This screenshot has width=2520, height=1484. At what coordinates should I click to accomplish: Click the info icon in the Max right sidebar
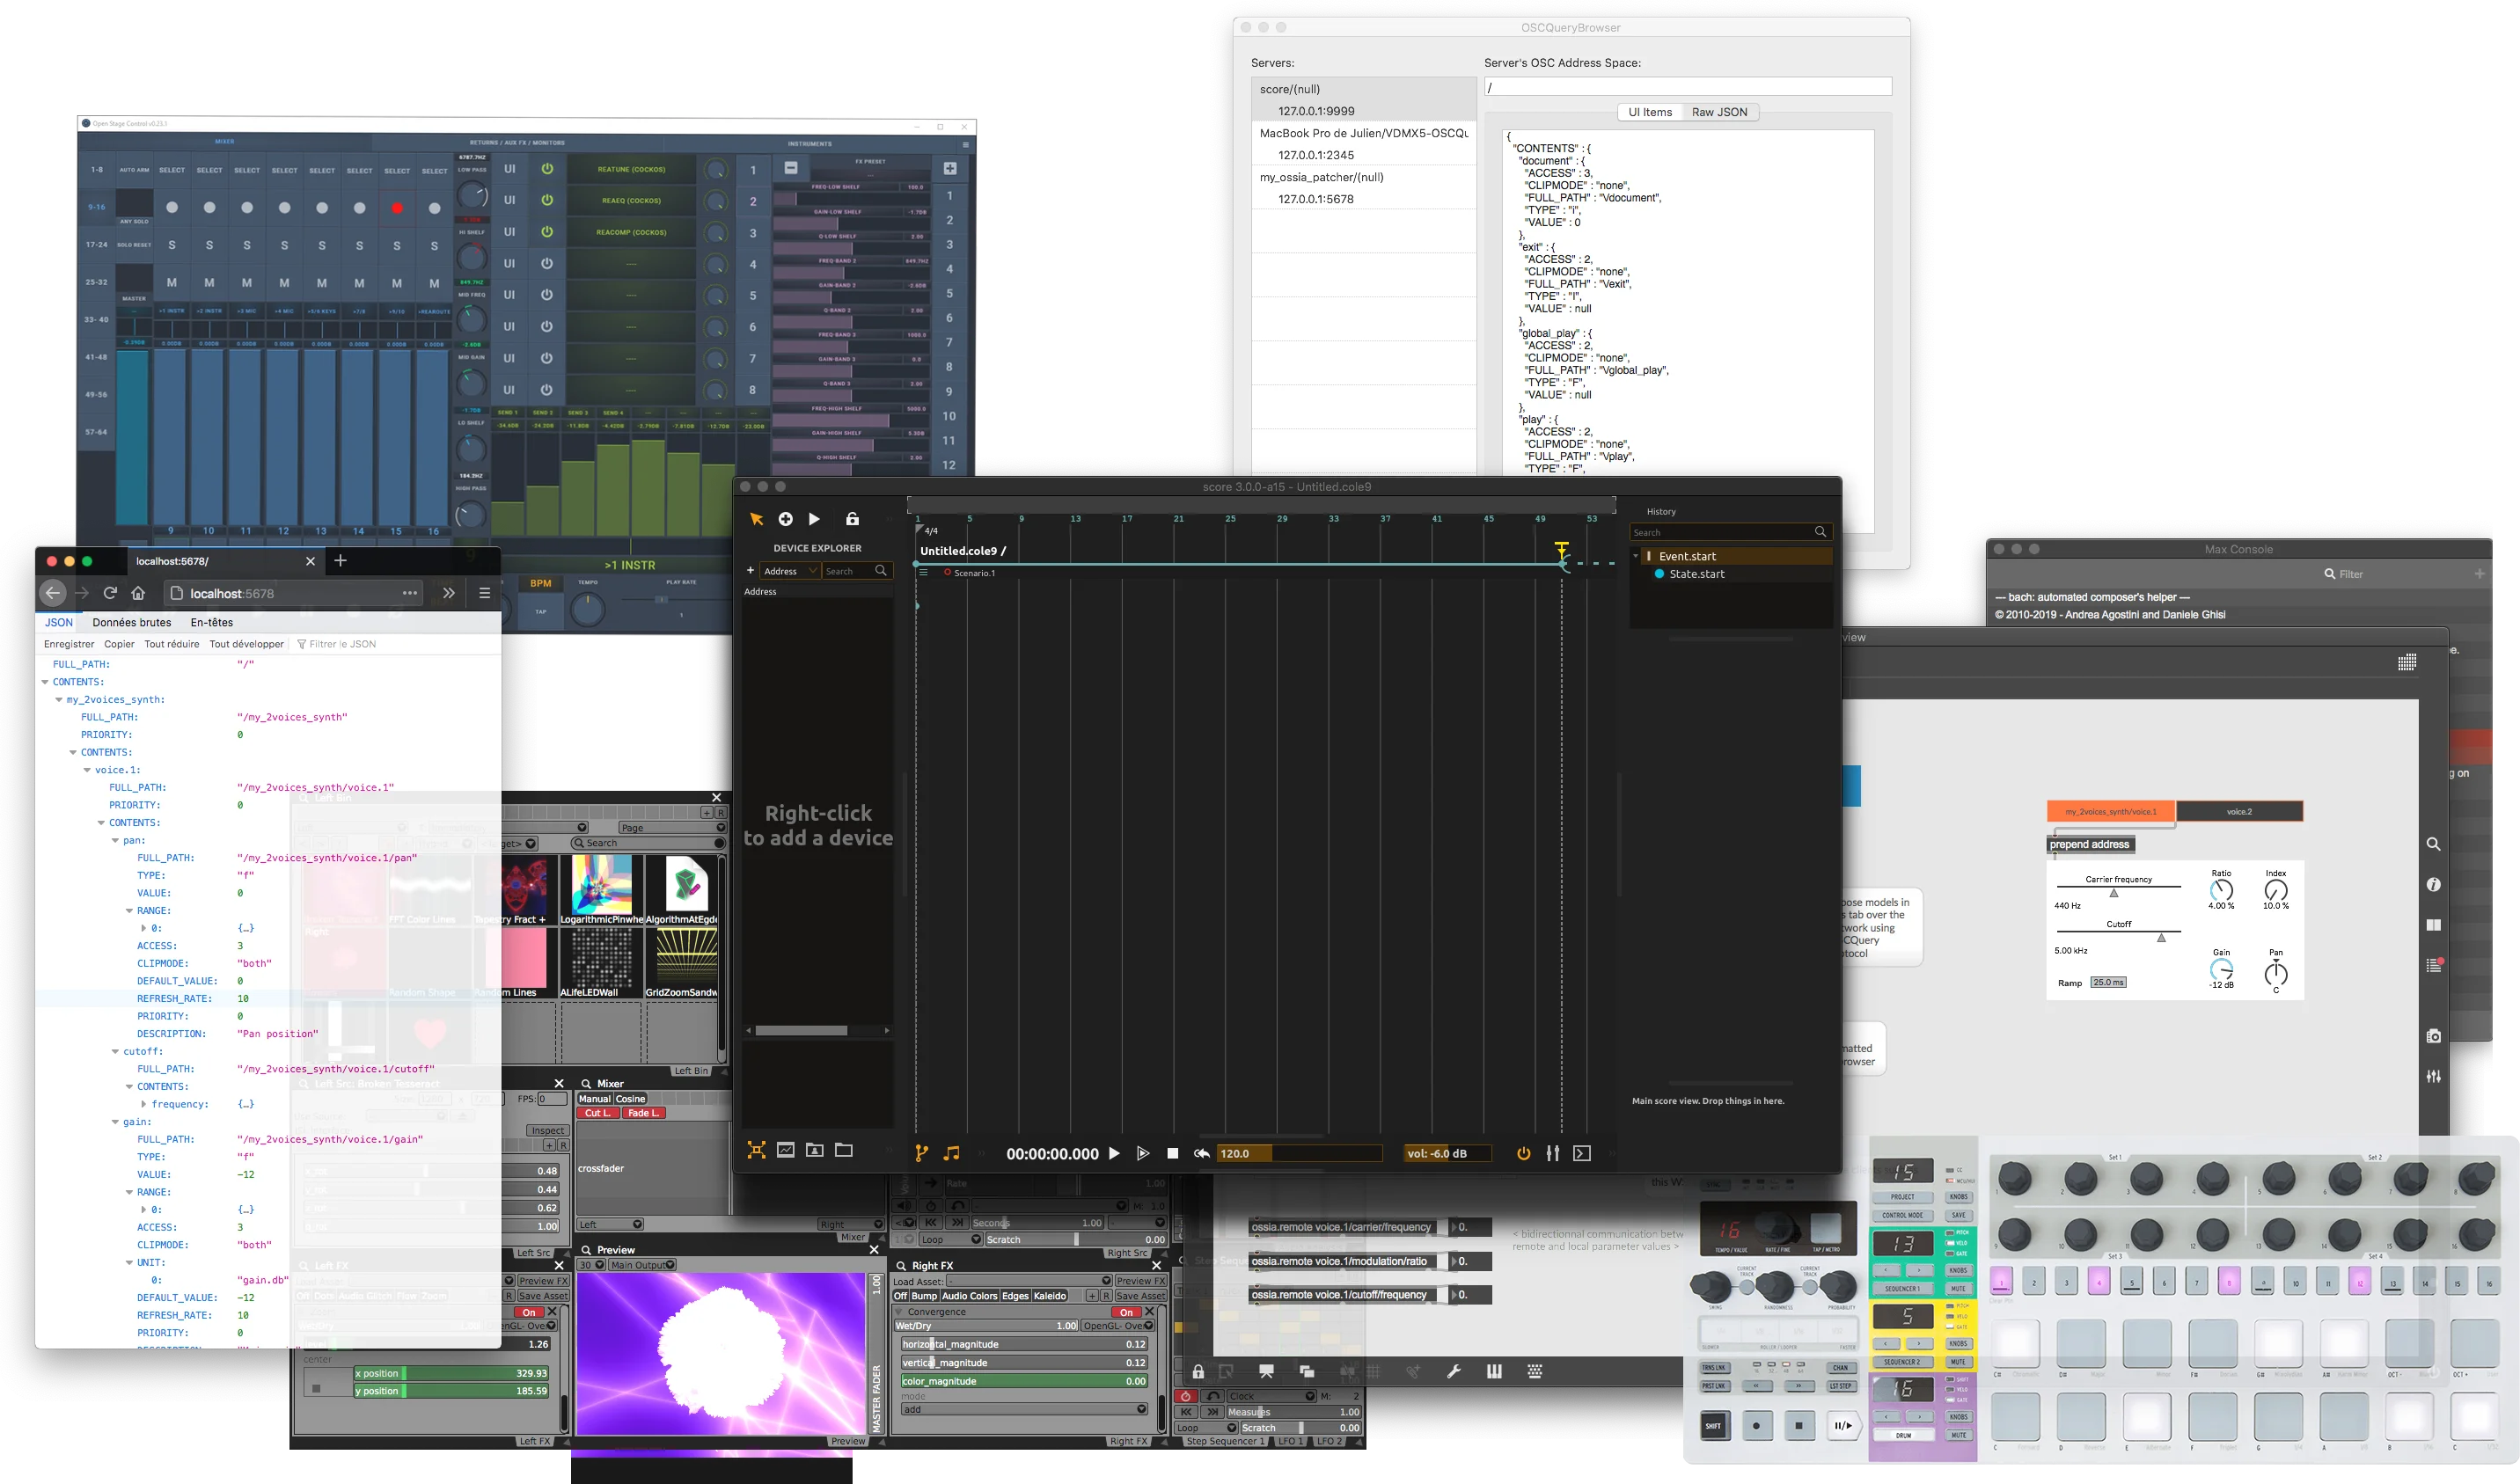point(2433,884)
